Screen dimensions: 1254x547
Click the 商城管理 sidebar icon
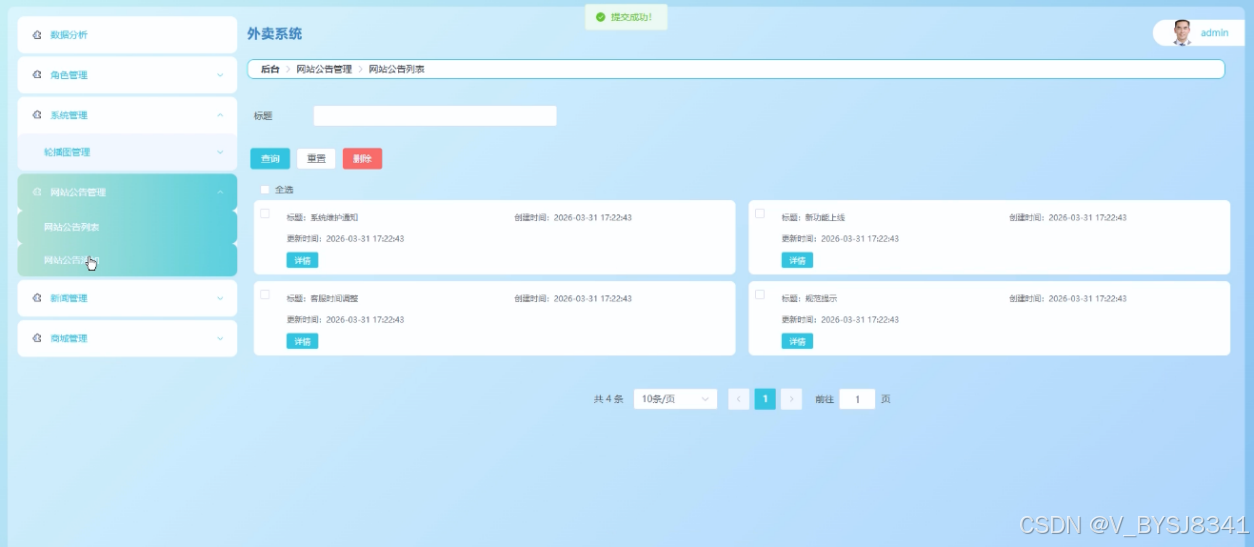(37, 338)
